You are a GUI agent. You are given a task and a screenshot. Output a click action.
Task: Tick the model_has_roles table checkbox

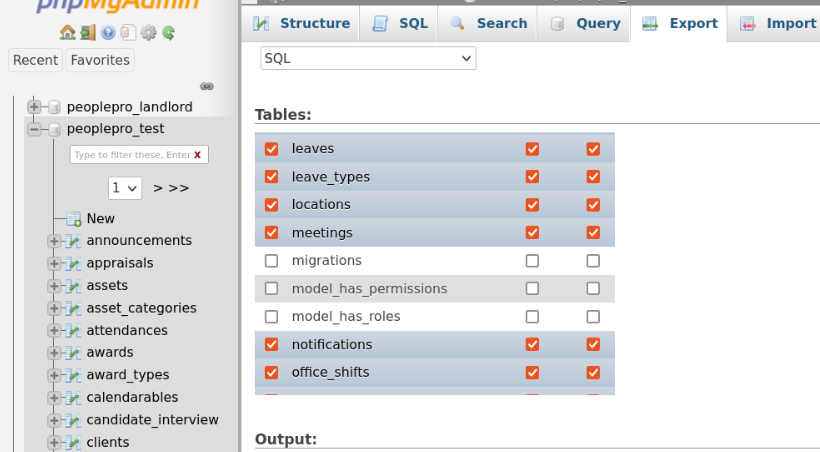point(271,317)
